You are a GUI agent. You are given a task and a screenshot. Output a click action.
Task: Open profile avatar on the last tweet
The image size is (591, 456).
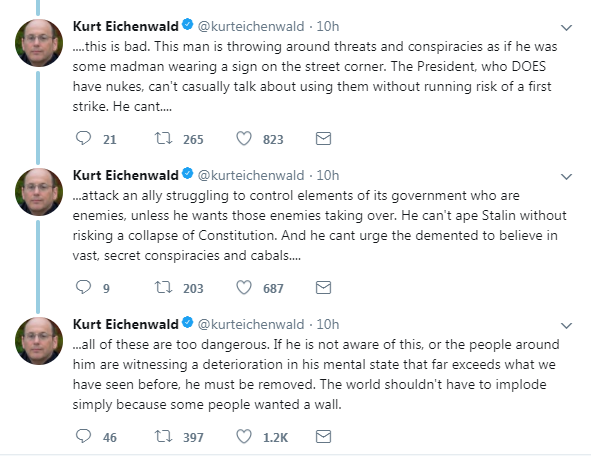[39, 341]
